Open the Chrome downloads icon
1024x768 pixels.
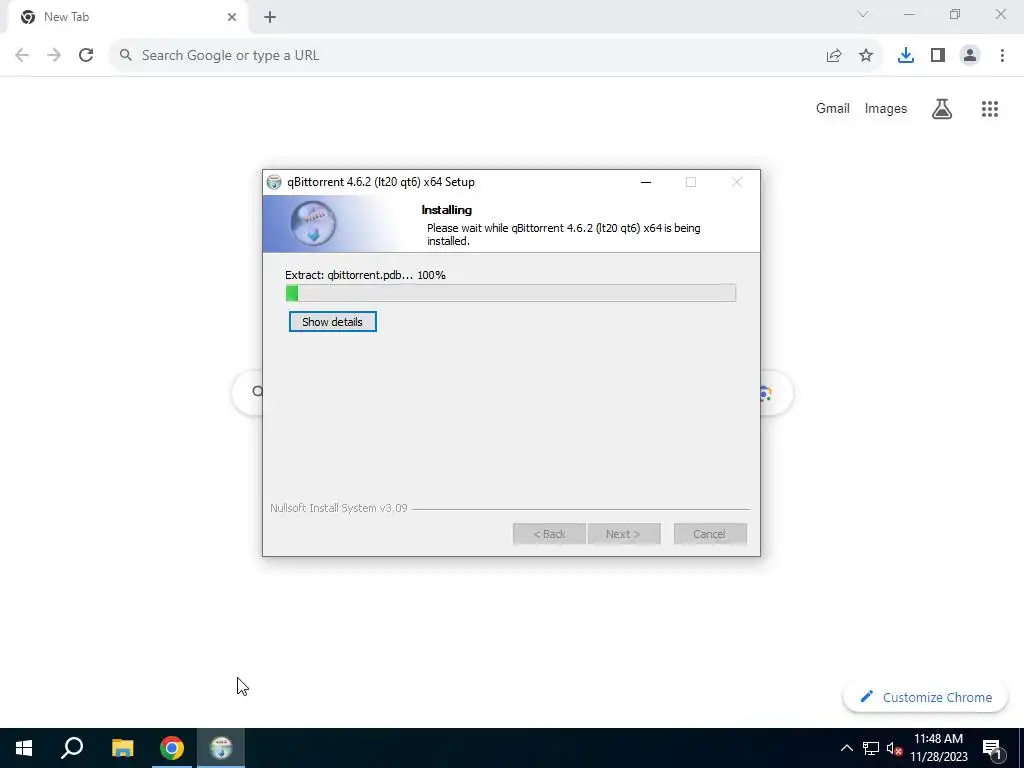point(906,56)
